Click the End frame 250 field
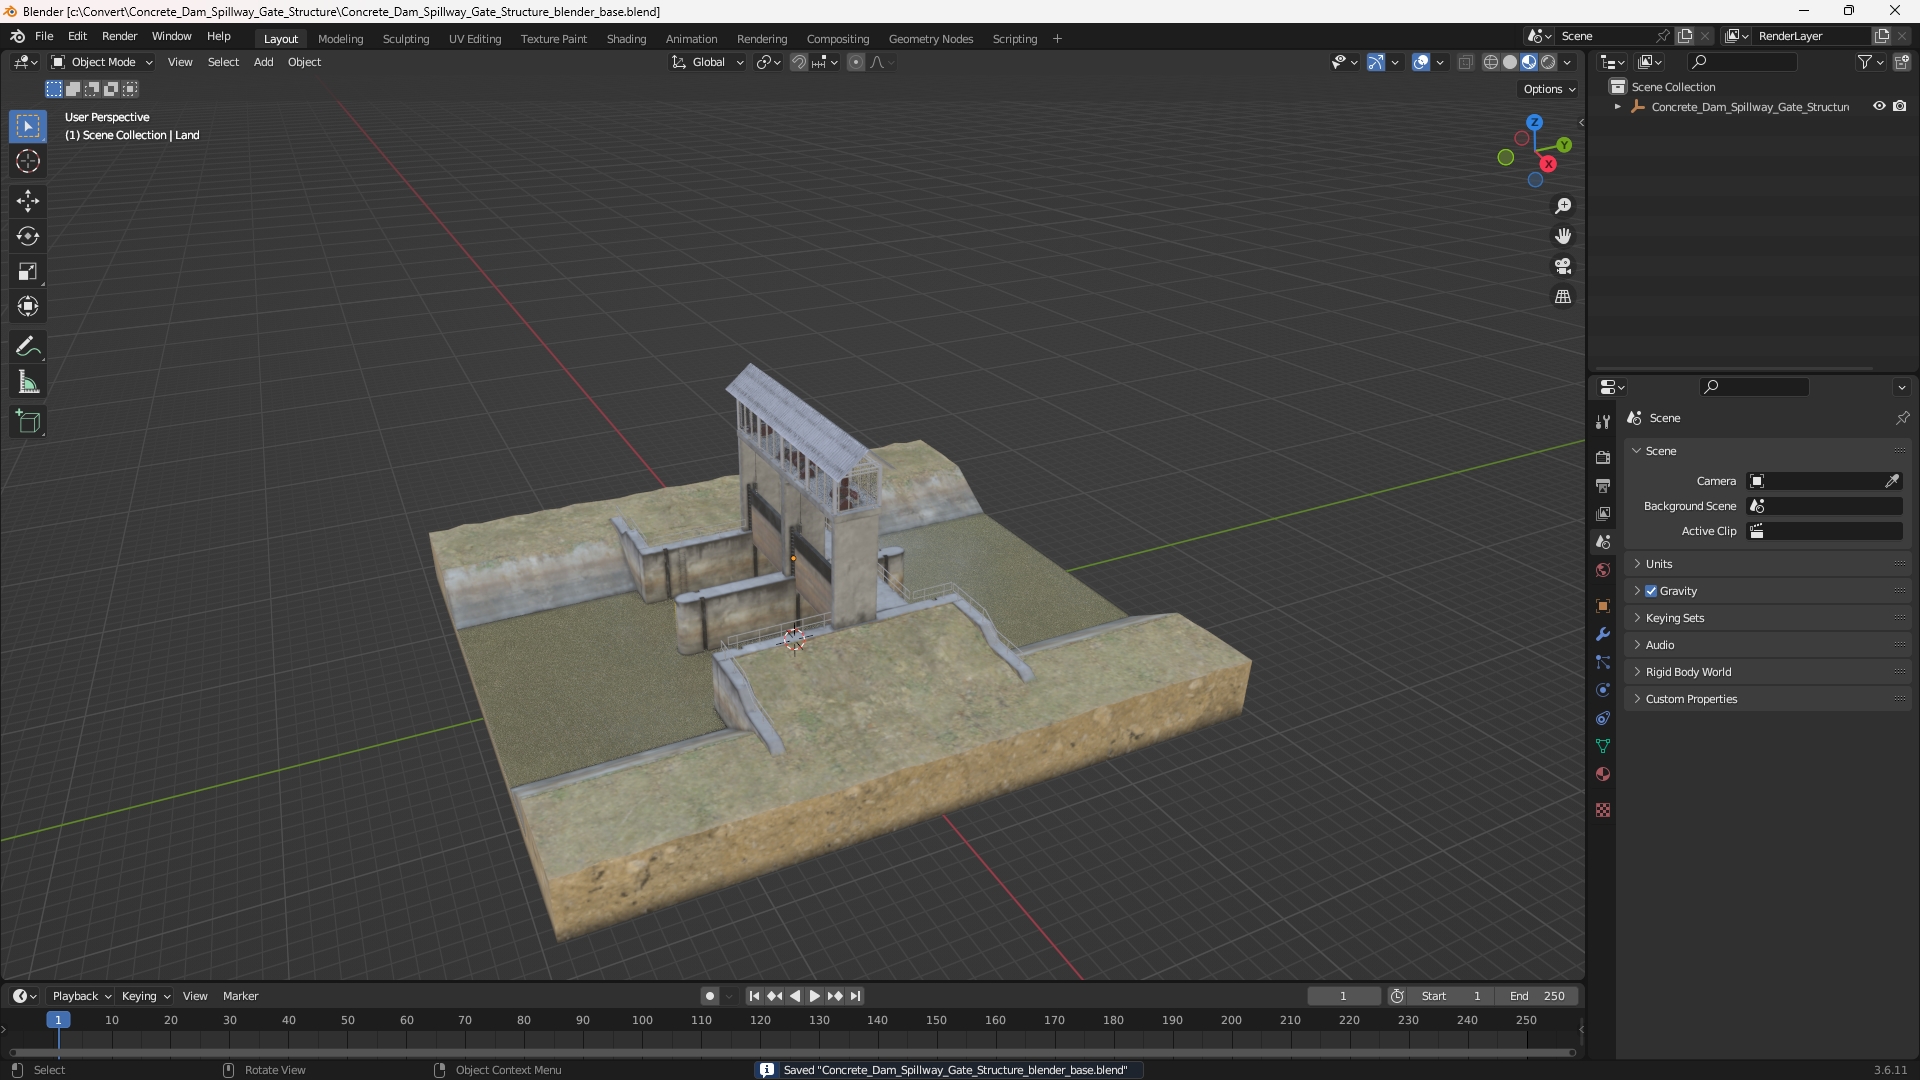This screenshot has width=1920, height=1080. 1537,996
